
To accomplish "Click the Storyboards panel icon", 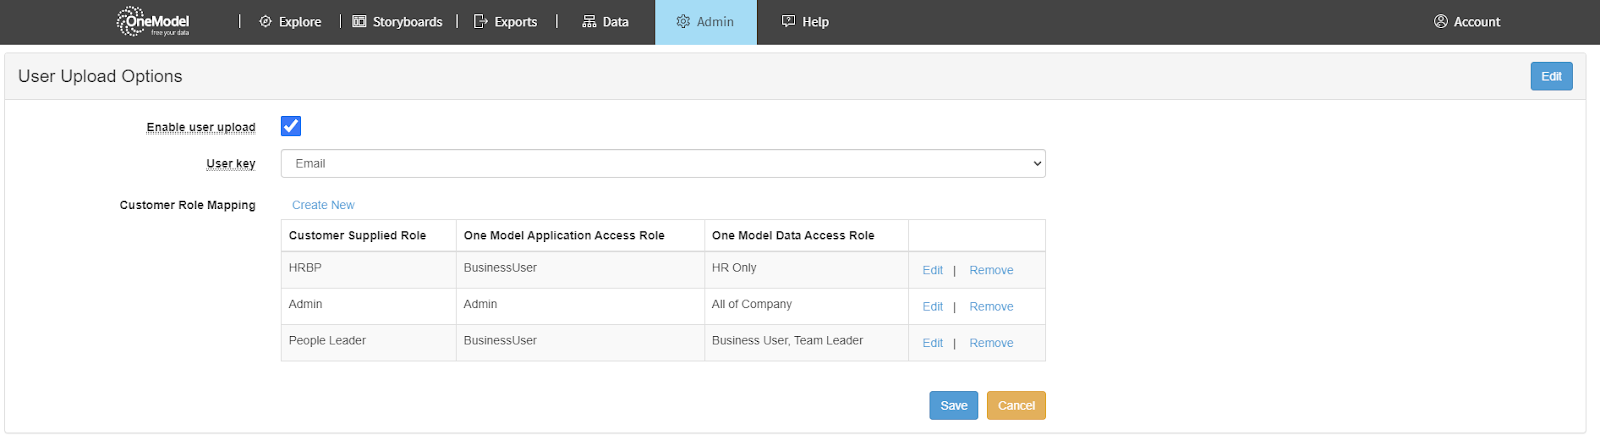I will pos(359,21).
